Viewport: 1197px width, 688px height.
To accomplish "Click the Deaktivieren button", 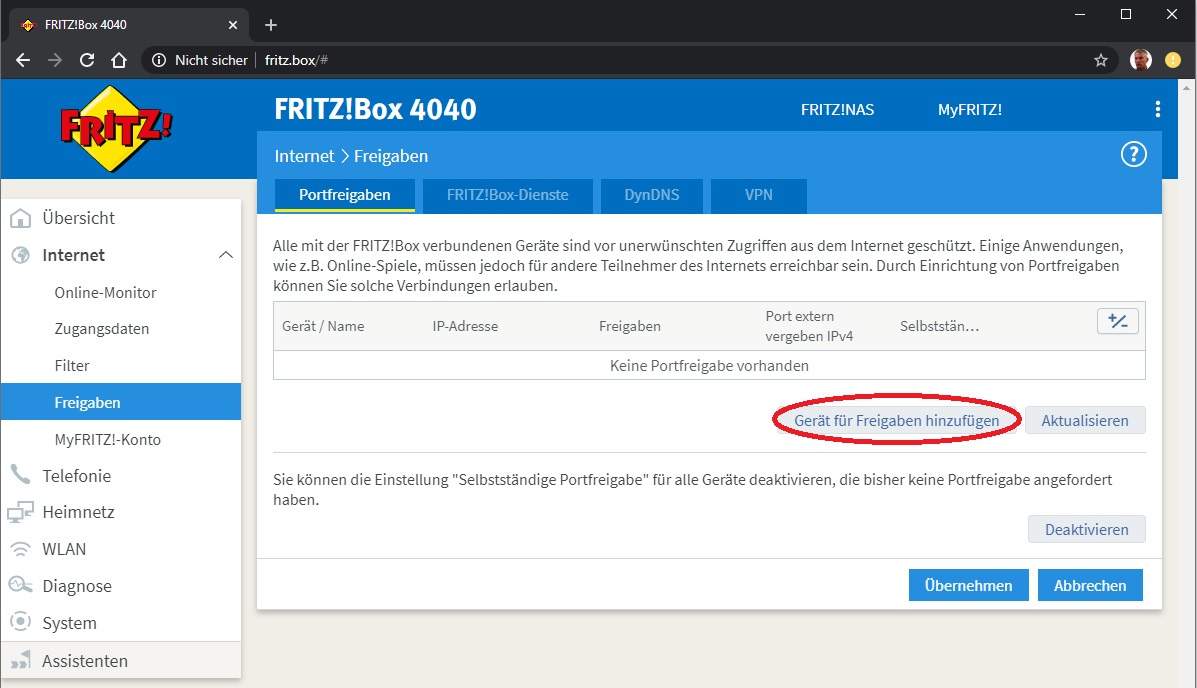I will (1086, 530).
